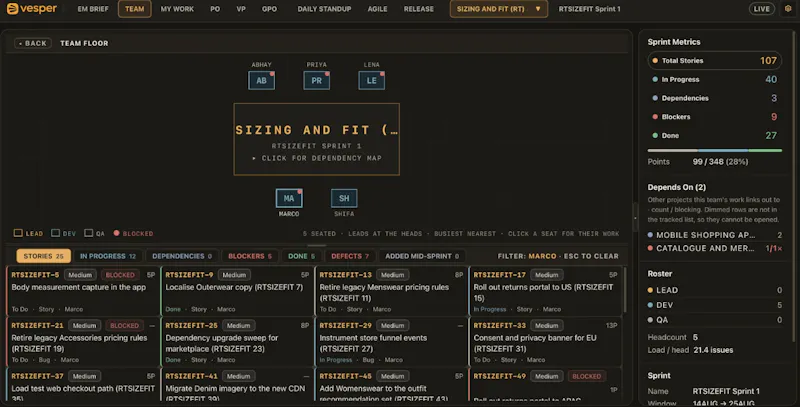
Task: Open story card RTSIZEFIT-33
Action: [545, 341]
